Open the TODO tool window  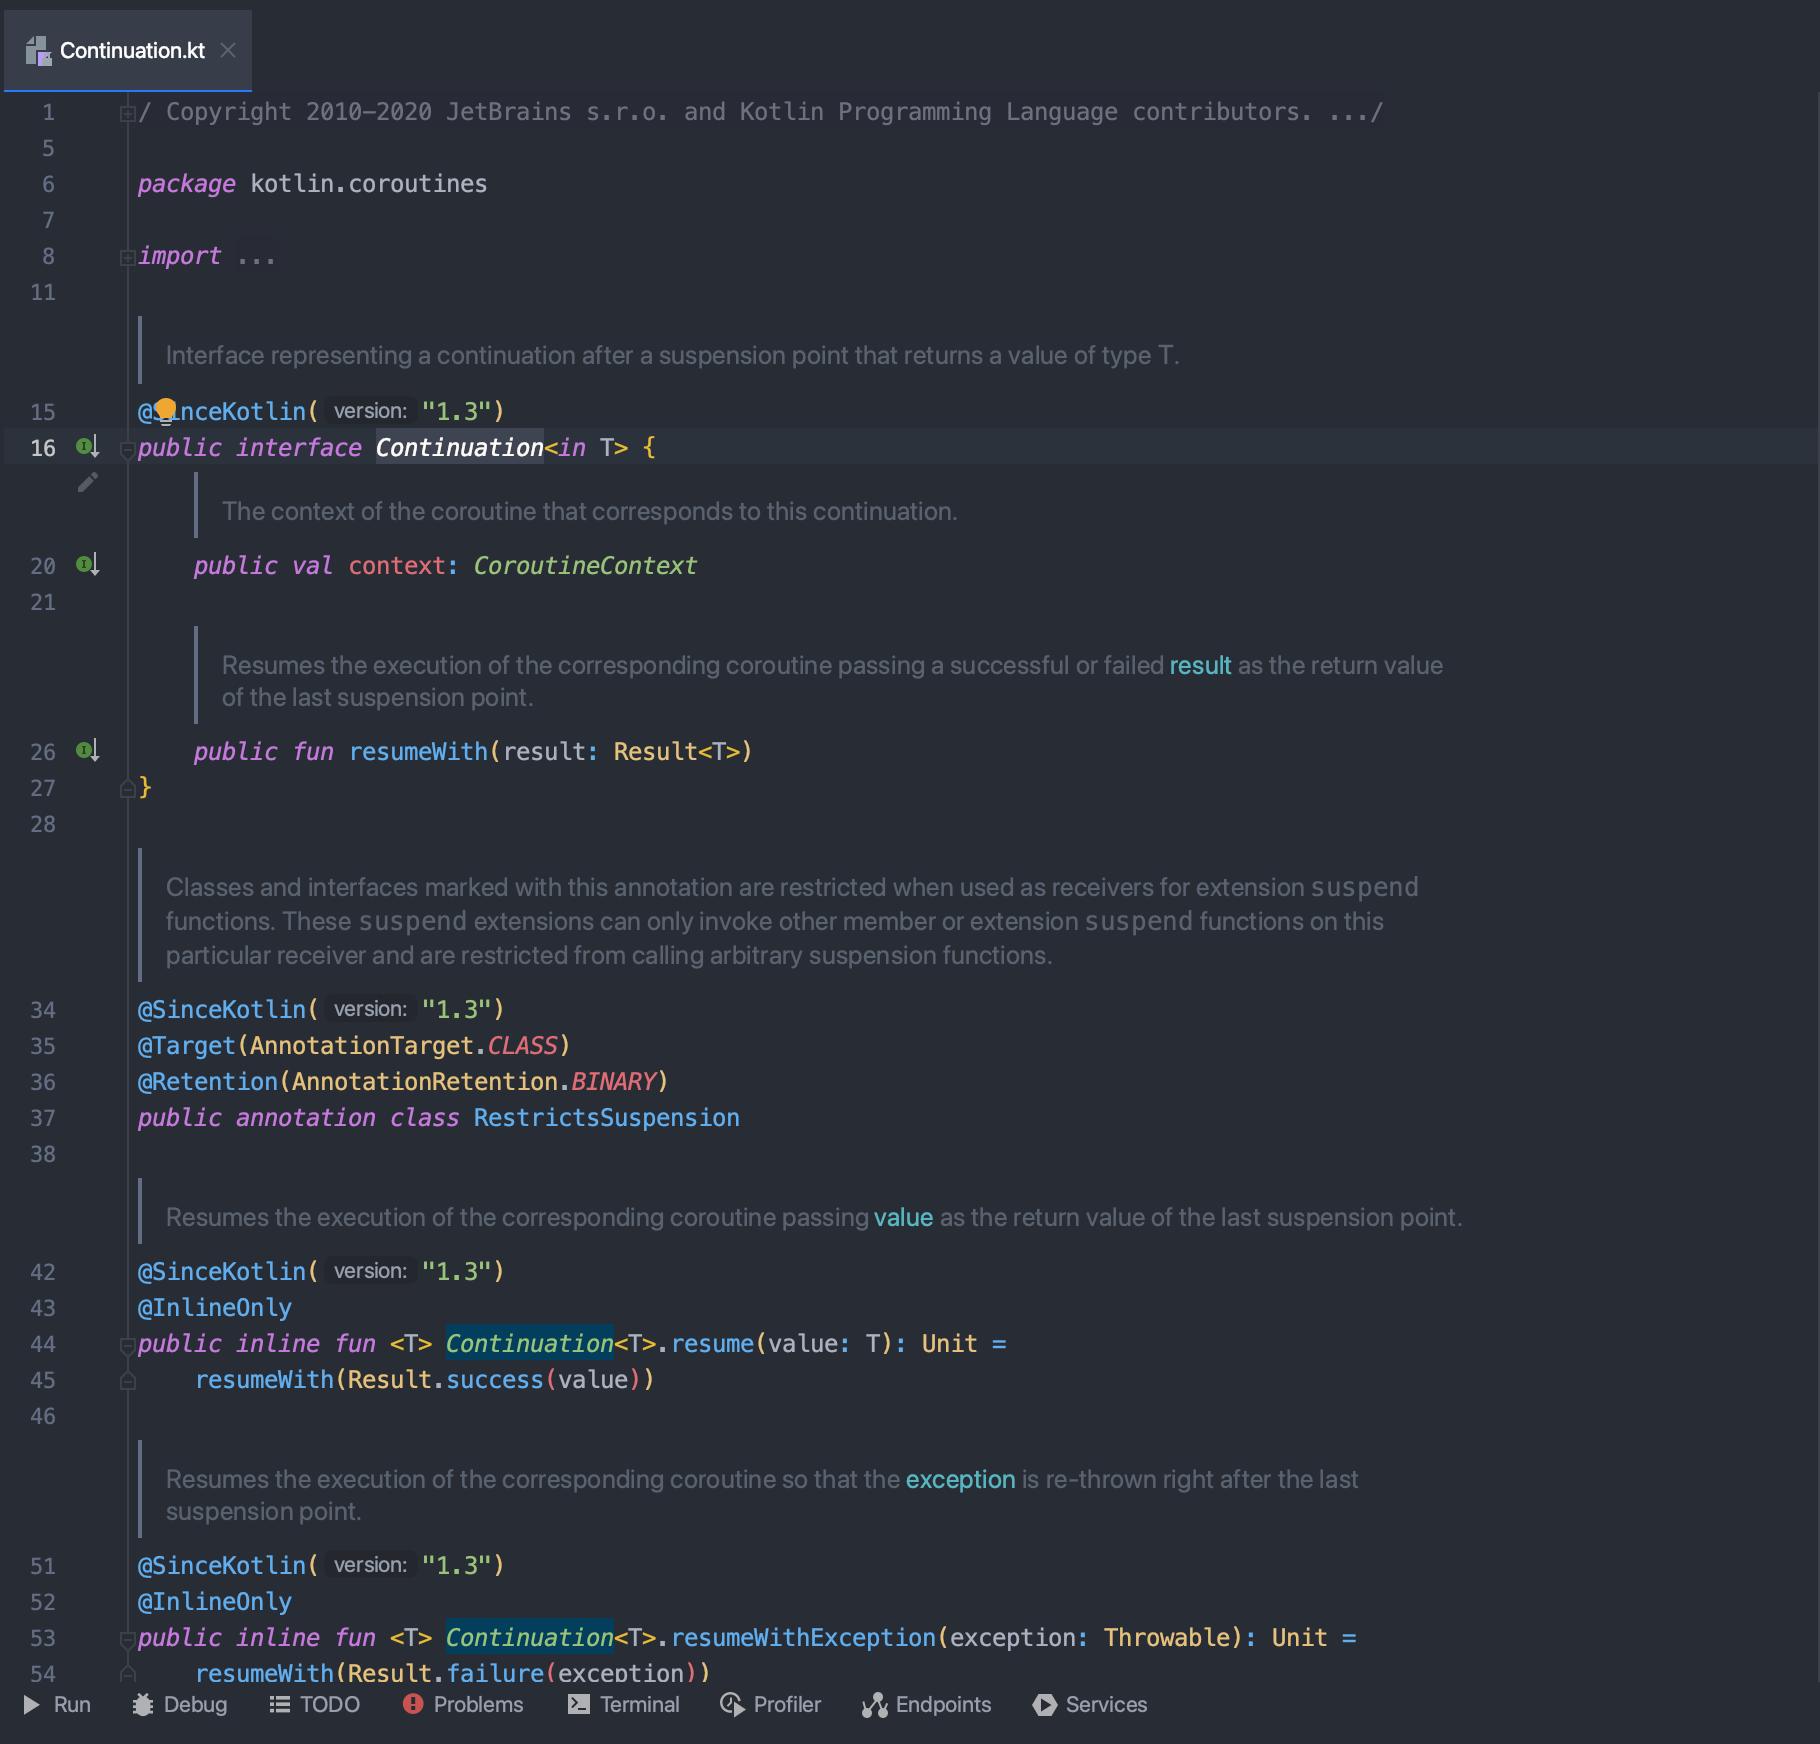(315, 1704)
